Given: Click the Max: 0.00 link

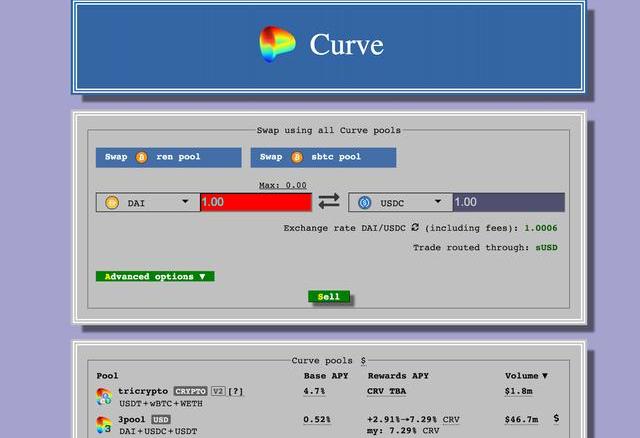Looking at the screenshot, I should coord(283,185).
